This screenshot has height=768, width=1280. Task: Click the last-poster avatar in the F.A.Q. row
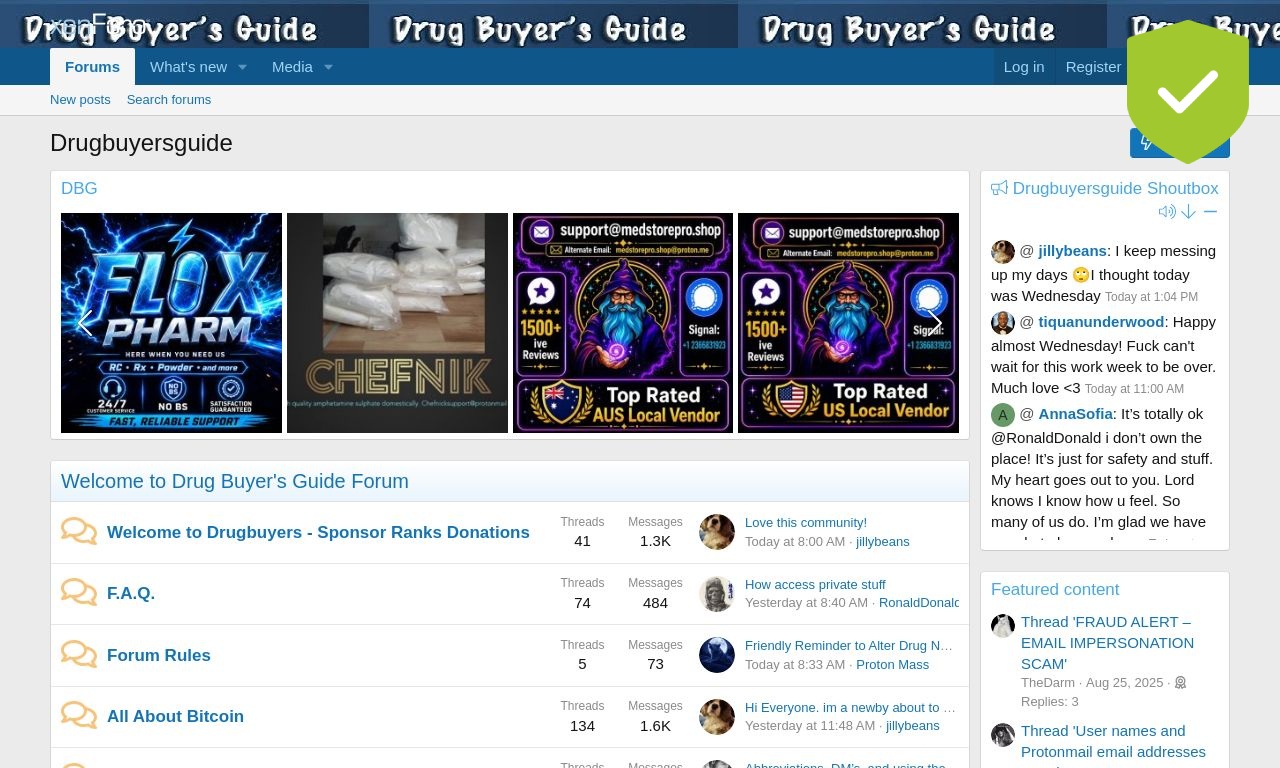(717, 594)
